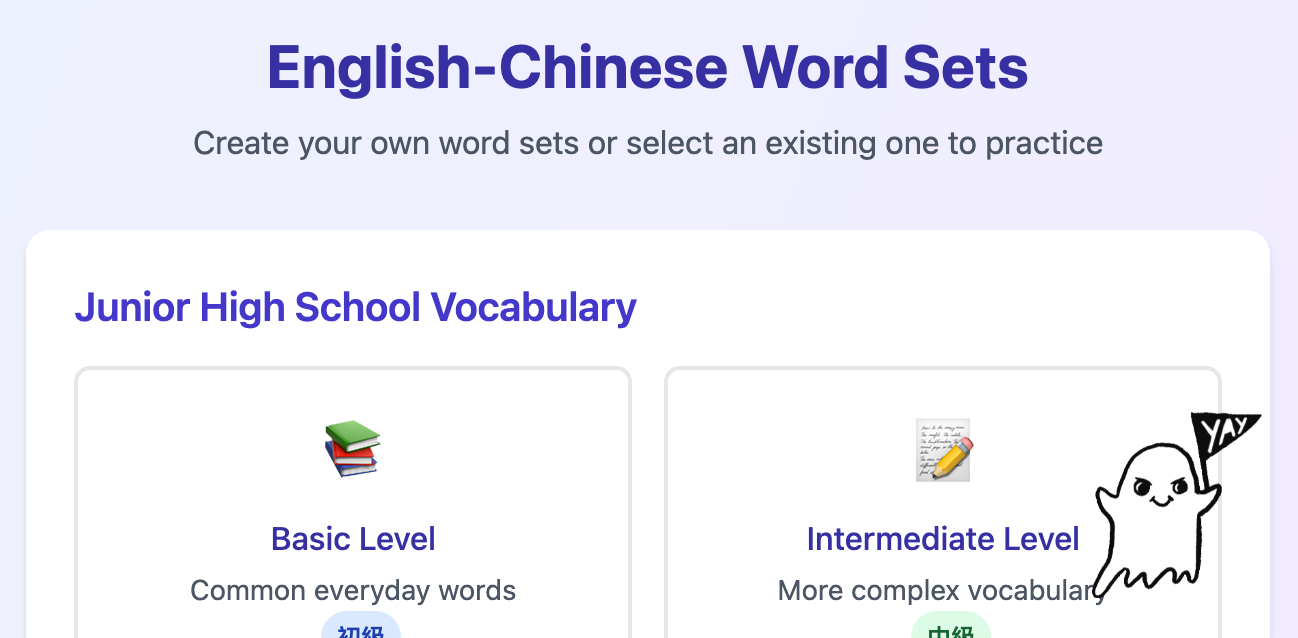Click the "English-Chinese Word Sets" page title

coord(648,68)
